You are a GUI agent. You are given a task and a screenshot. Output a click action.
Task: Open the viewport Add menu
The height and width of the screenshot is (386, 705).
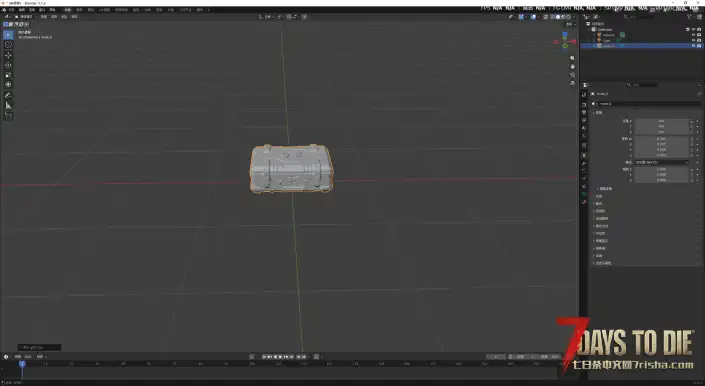(x=64, y=17)
